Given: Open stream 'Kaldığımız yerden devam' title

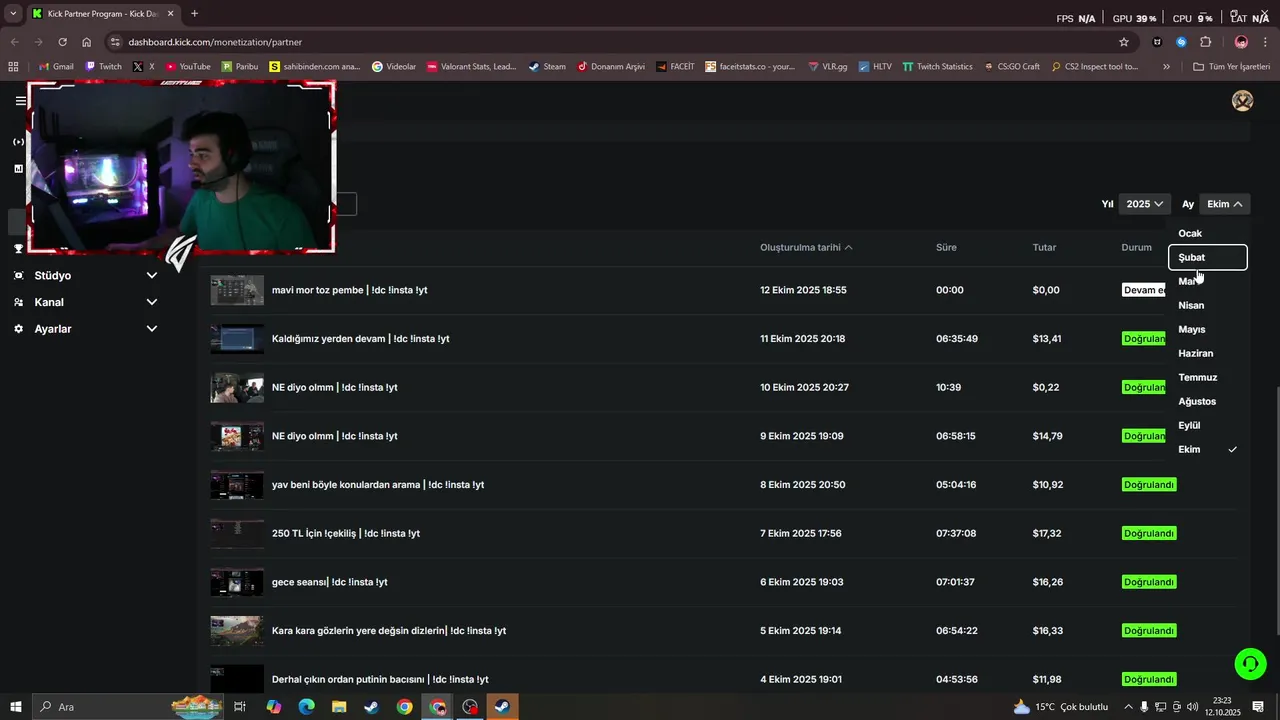Looking at the screenshot, I should (x=361, y=339).
